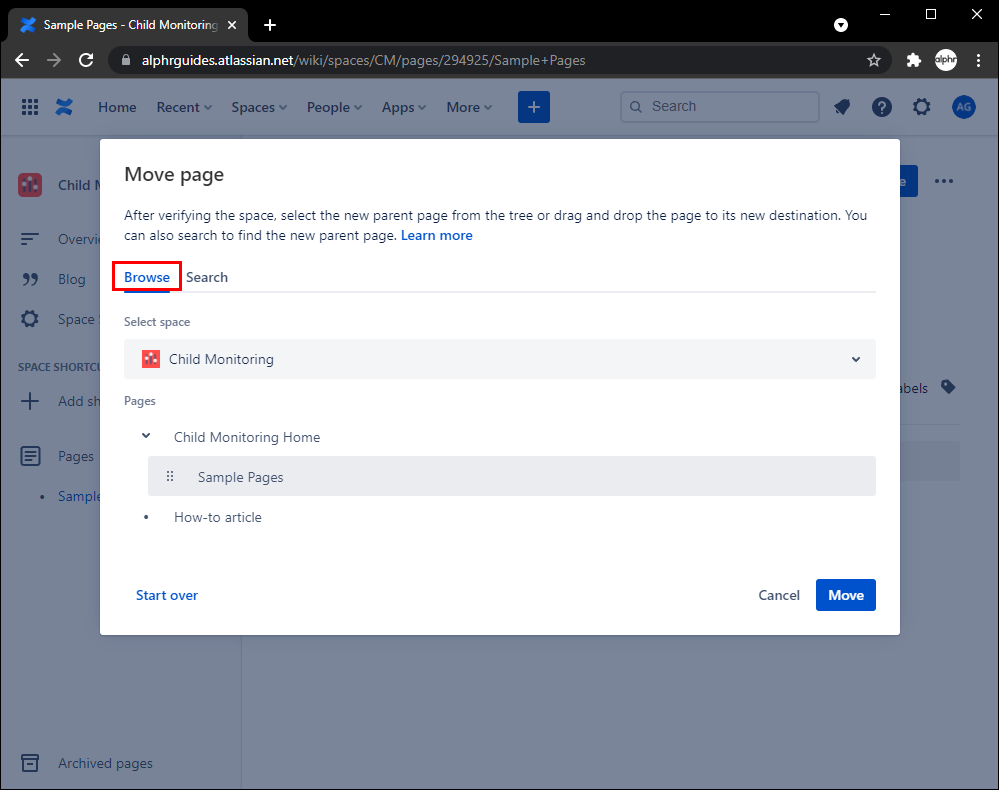Open the help question mark icon
The image size is (999, 790).
click(x=881, y=107)
